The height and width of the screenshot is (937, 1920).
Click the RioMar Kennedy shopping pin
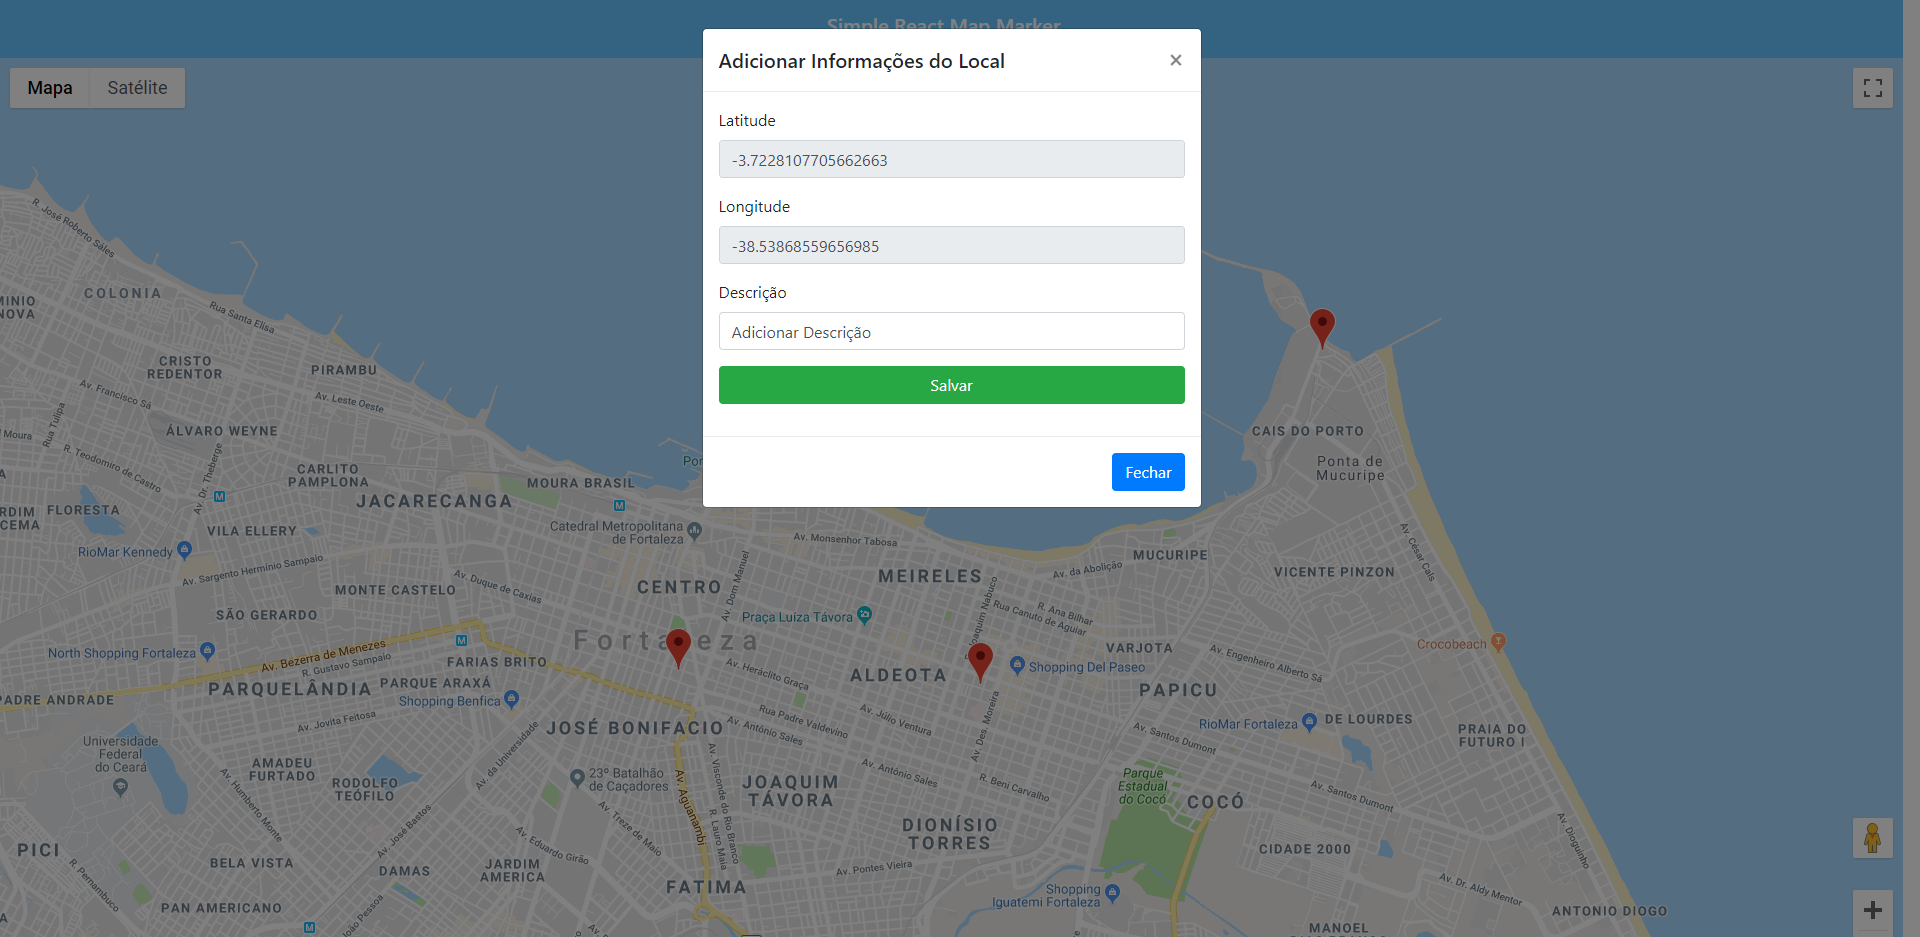(x=184, y=550)
